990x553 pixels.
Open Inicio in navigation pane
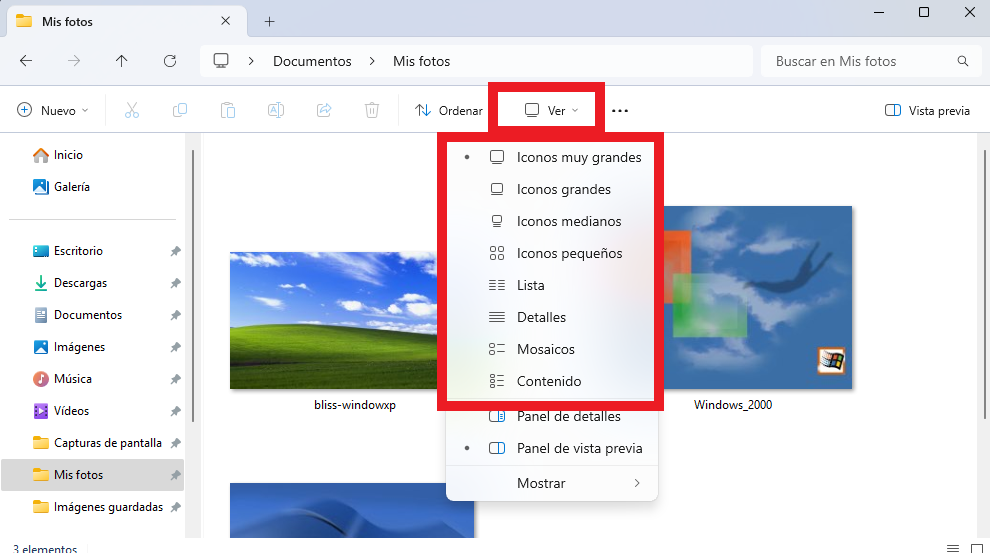(58, 155)
